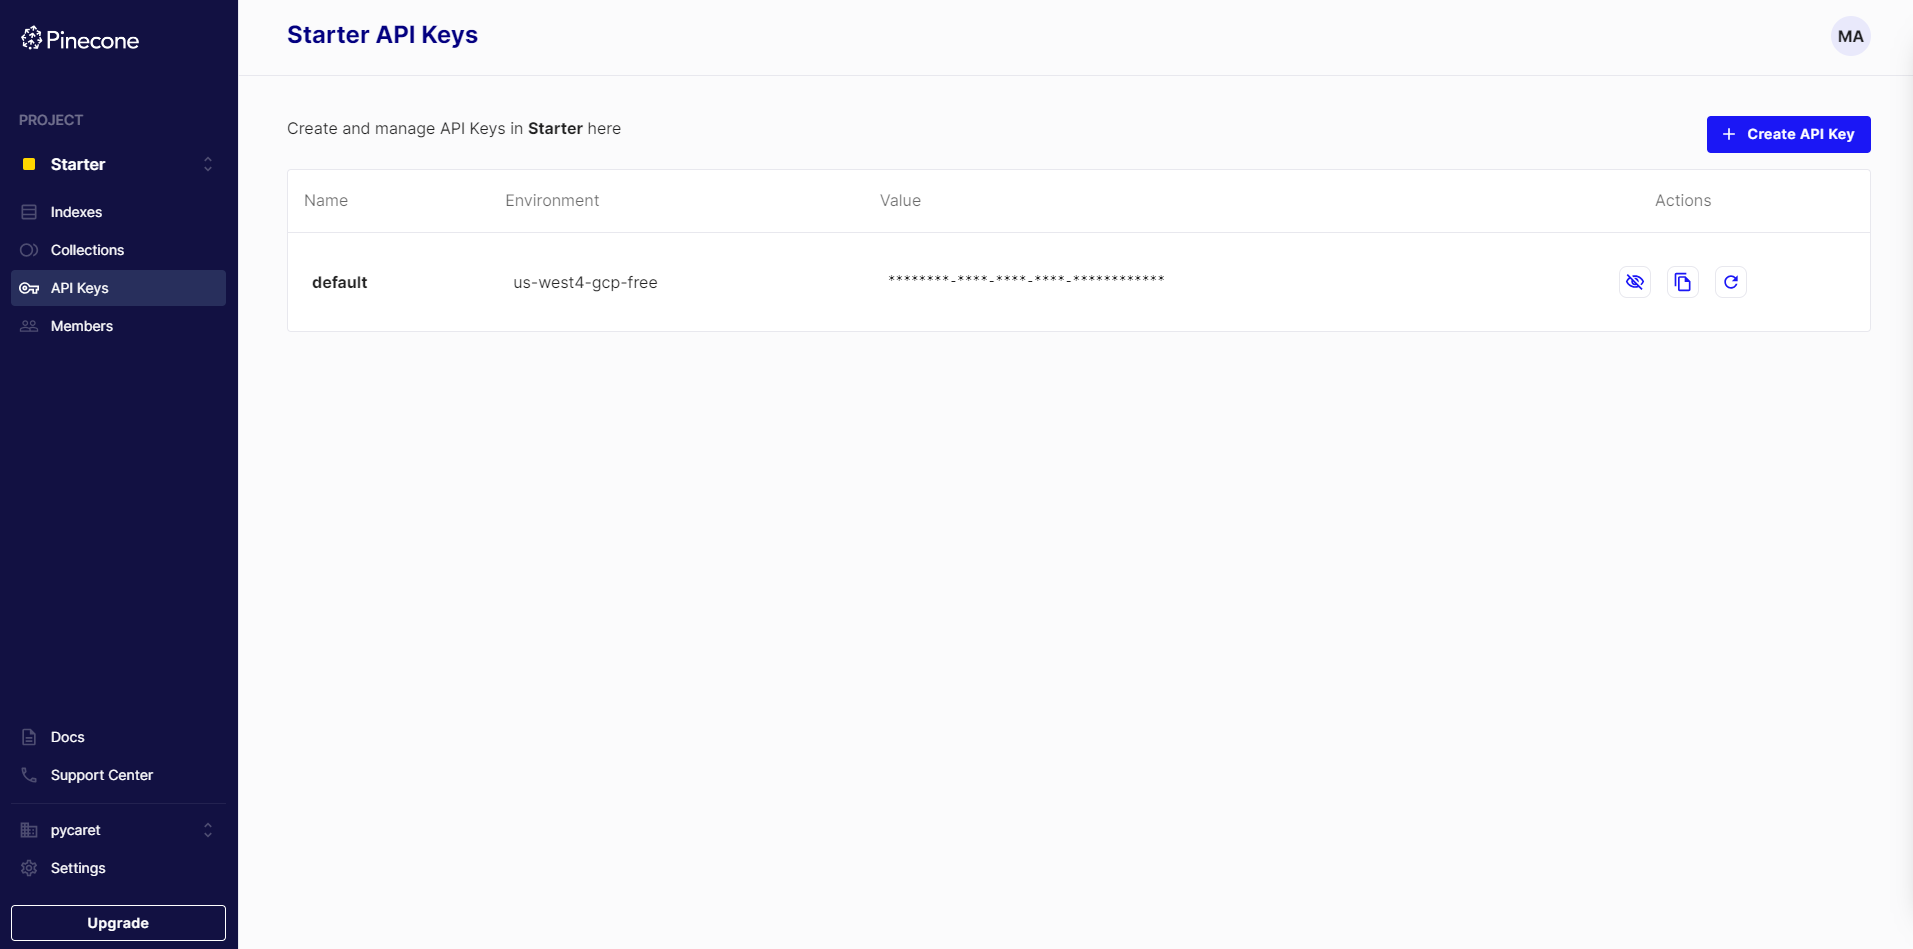Click the API Keys key icon
The width and height of the screenshot is (1913, 949).
[x=29, y=288]
